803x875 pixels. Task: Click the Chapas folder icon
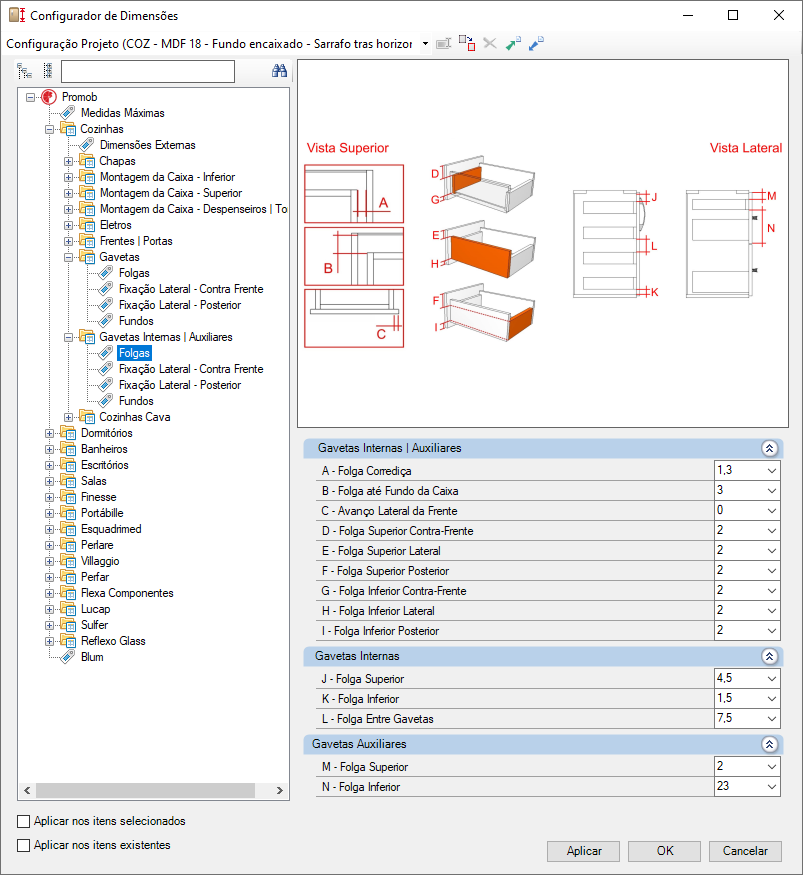pyautogui.click(x=86, y=161)
